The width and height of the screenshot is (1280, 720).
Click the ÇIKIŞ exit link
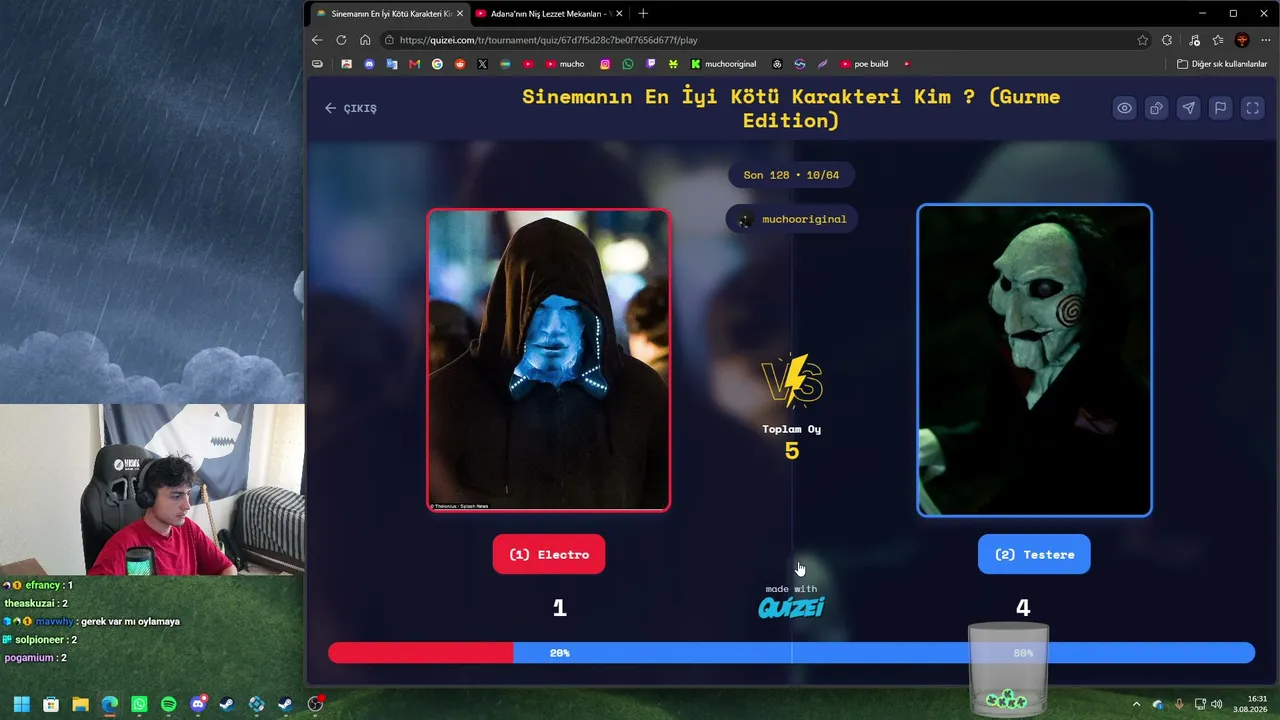click(351, 108)
